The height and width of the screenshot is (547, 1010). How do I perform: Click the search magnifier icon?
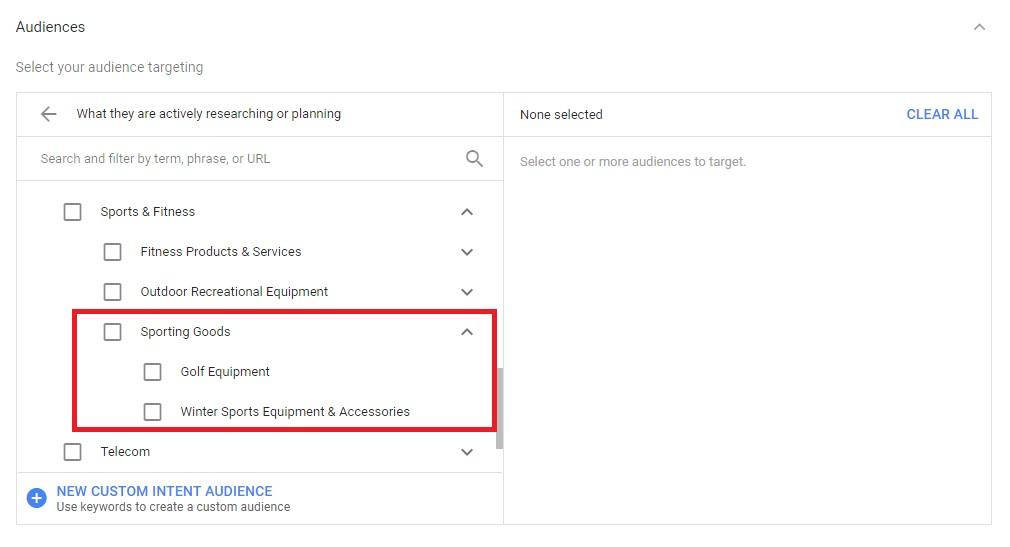[474, 158]
